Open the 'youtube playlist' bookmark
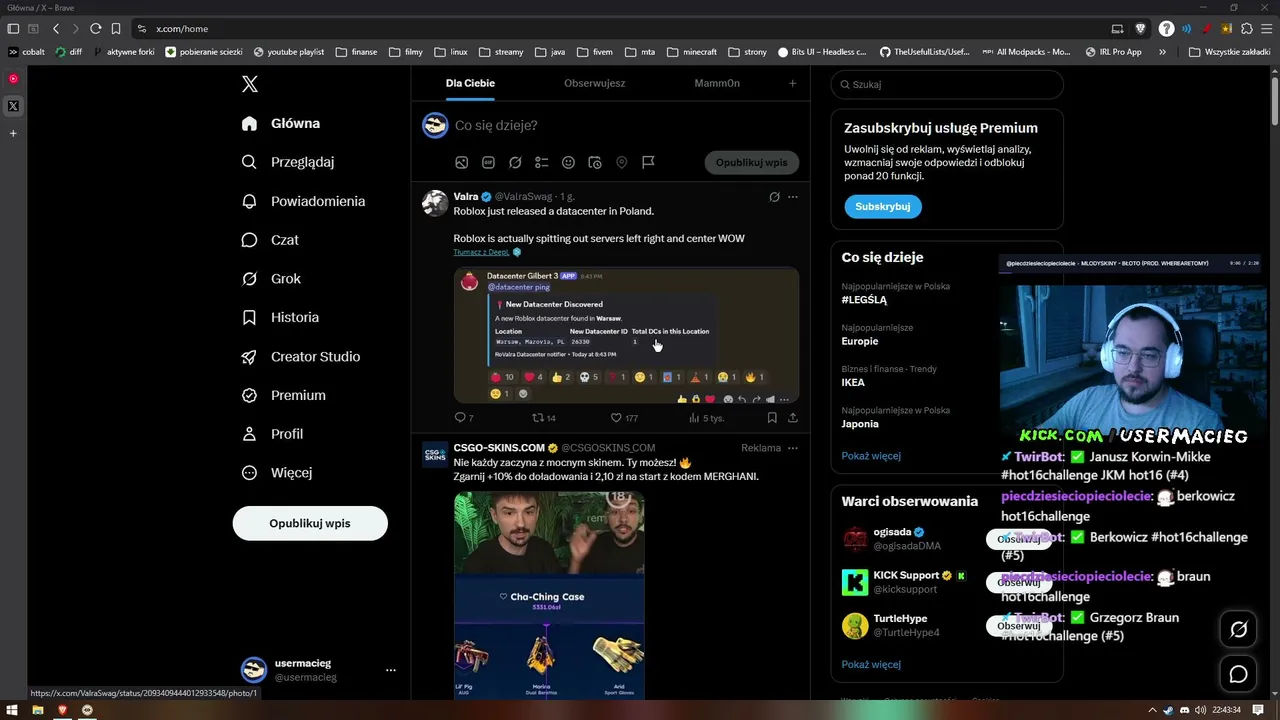This screenshot has width=1280, height=720. coord(289,52)
